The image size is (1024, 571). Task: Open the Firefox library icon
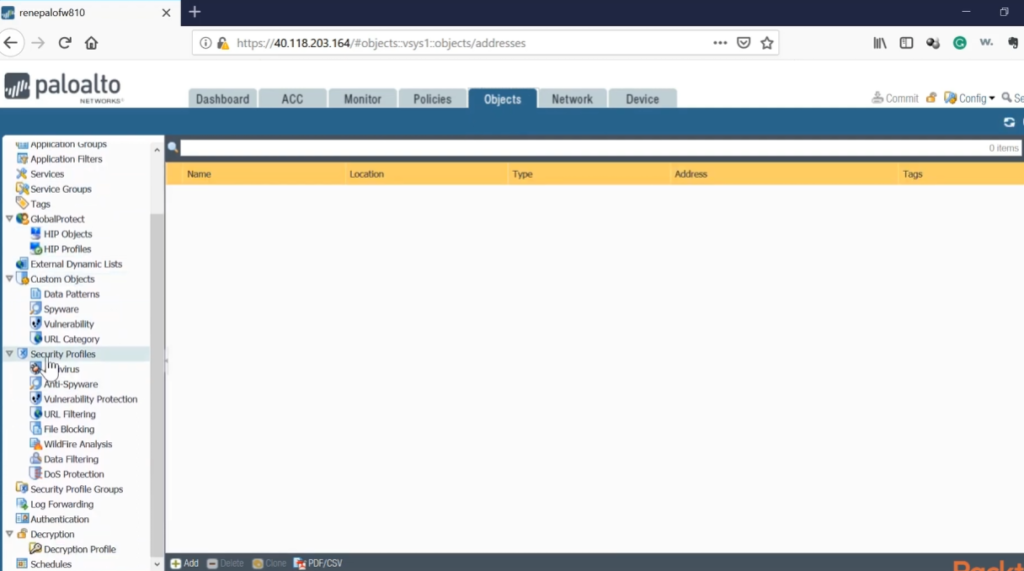[880, 43]
